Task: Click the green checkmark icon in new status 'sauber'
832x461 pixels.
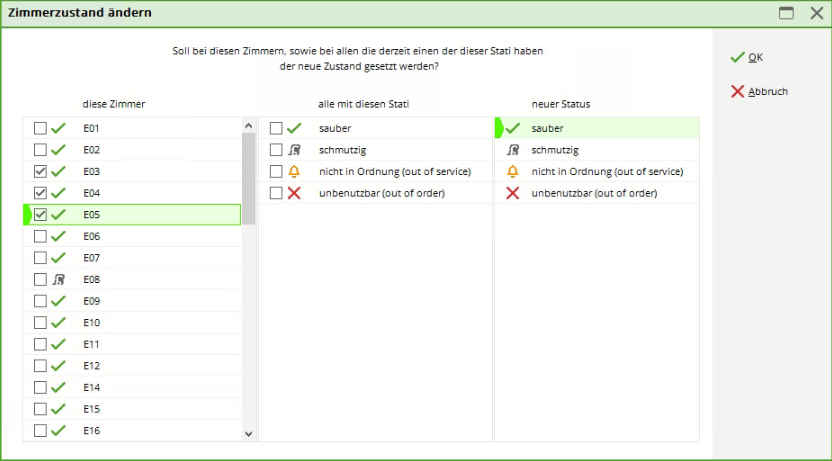Action: coord(513,128)
